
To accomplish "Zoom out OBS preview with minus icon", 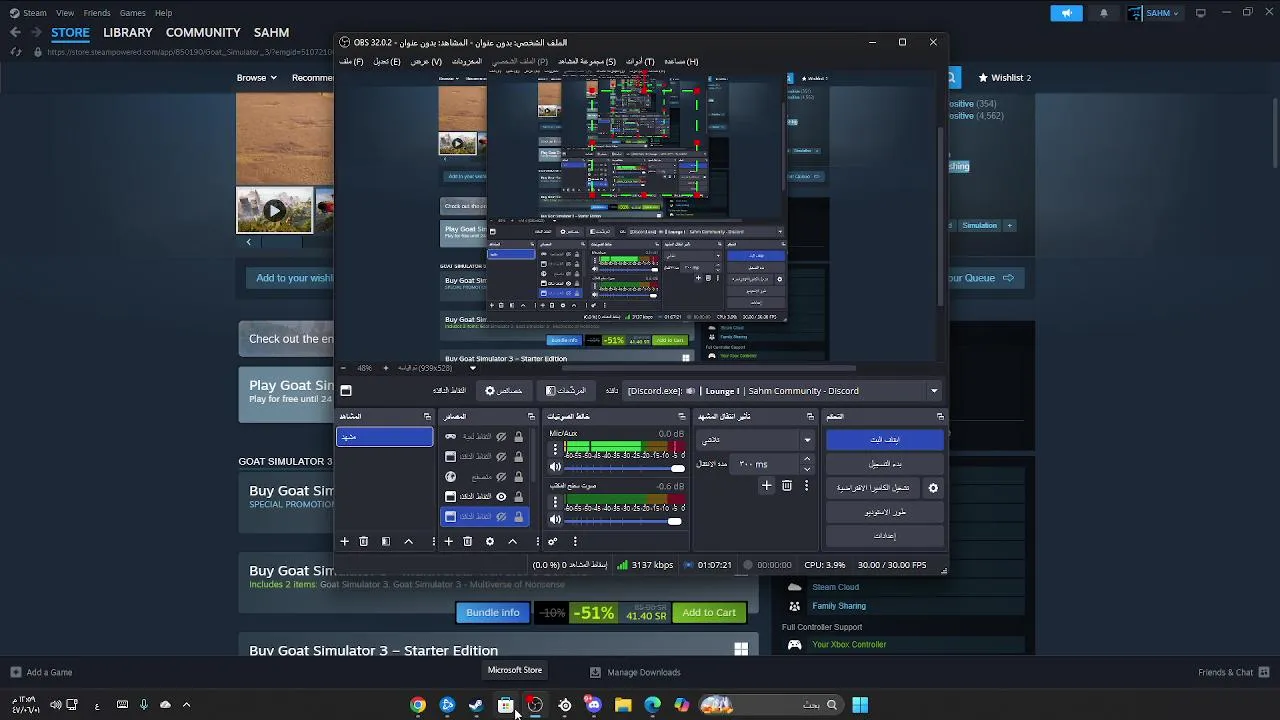I will coord(345,368).
